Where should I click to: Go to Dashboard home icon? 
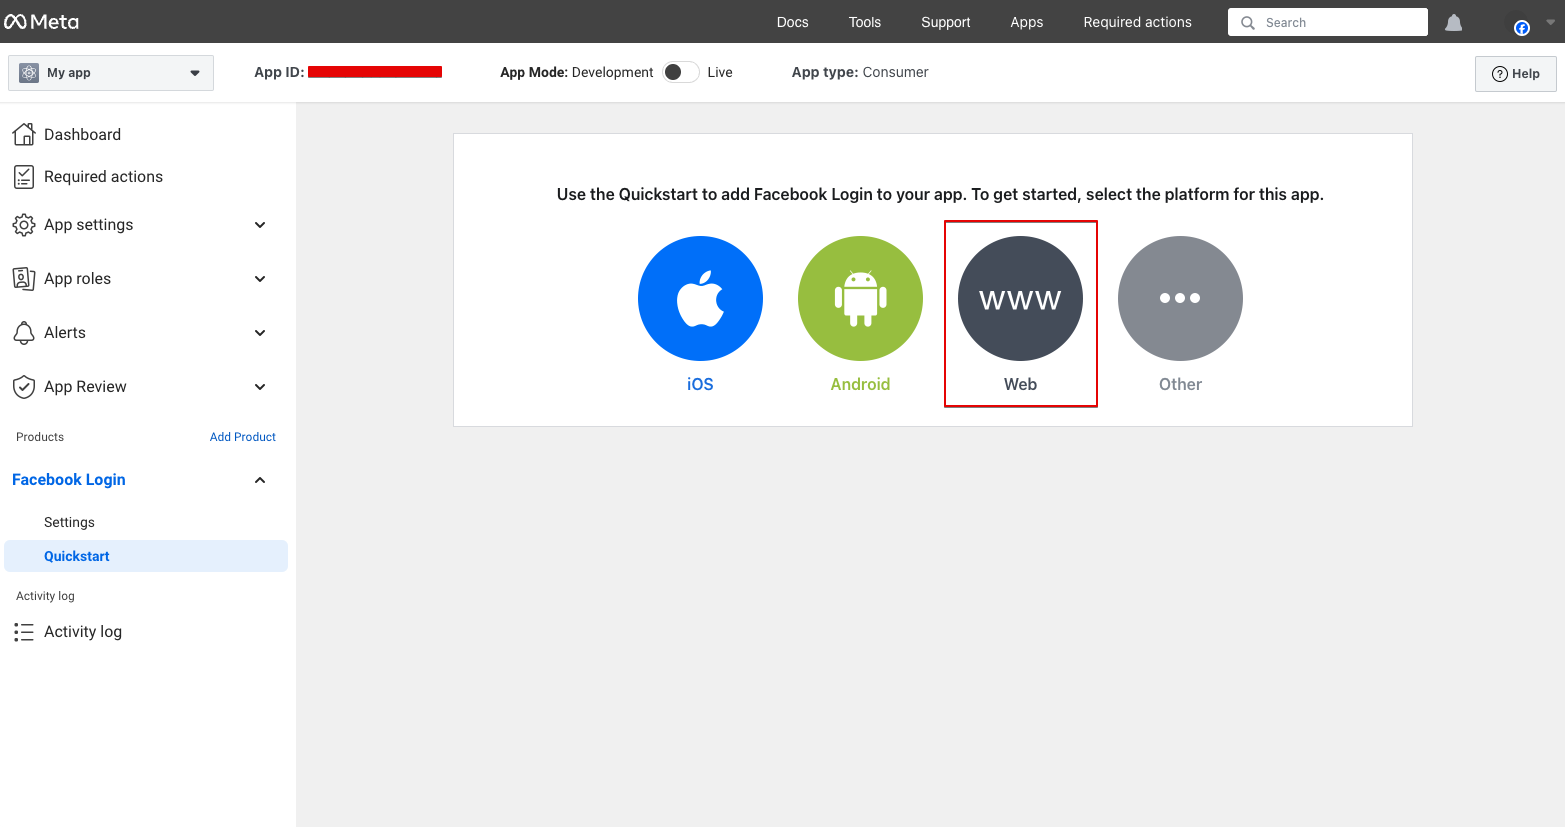[x=24, y=134]
